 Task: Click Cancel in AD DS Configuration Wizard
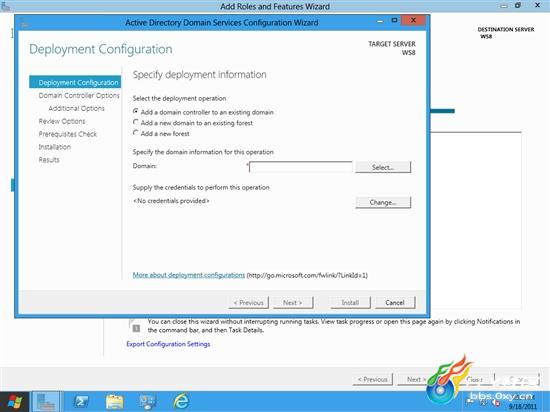pos(395,303)
